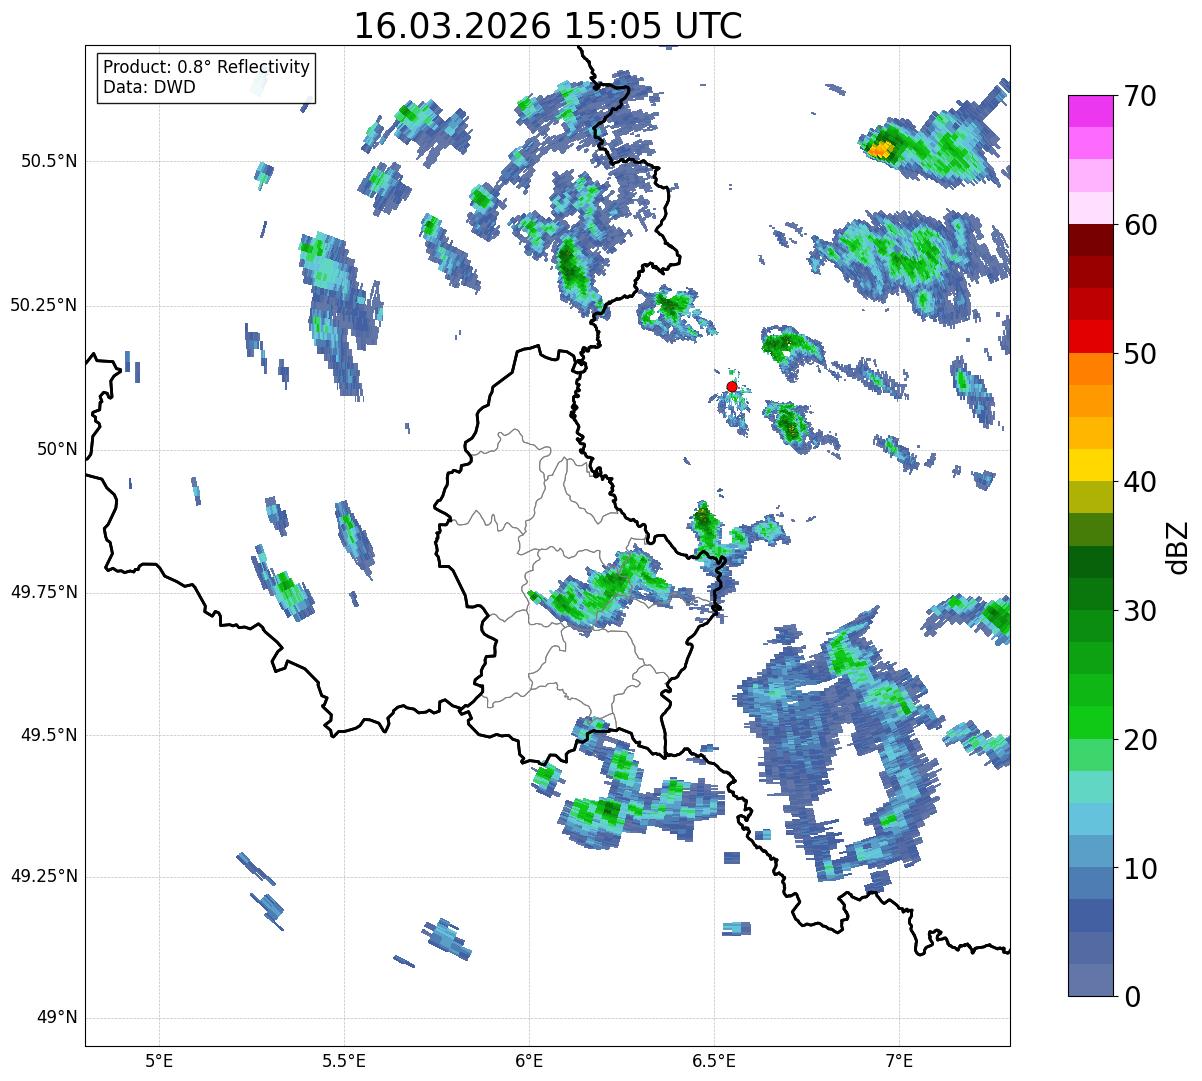Screen dimensions: 1202x1081
Task: Click the 7°E longitude label
Action: click(x=899, y=1060)
